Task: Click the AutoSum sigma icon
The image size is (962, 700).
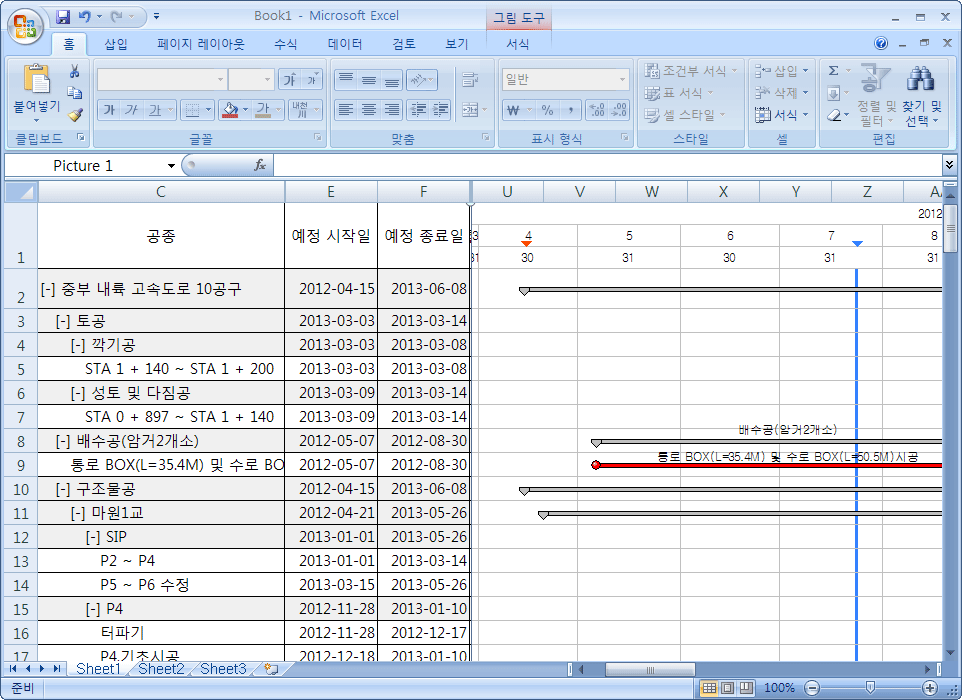Action: pos(833,71)
